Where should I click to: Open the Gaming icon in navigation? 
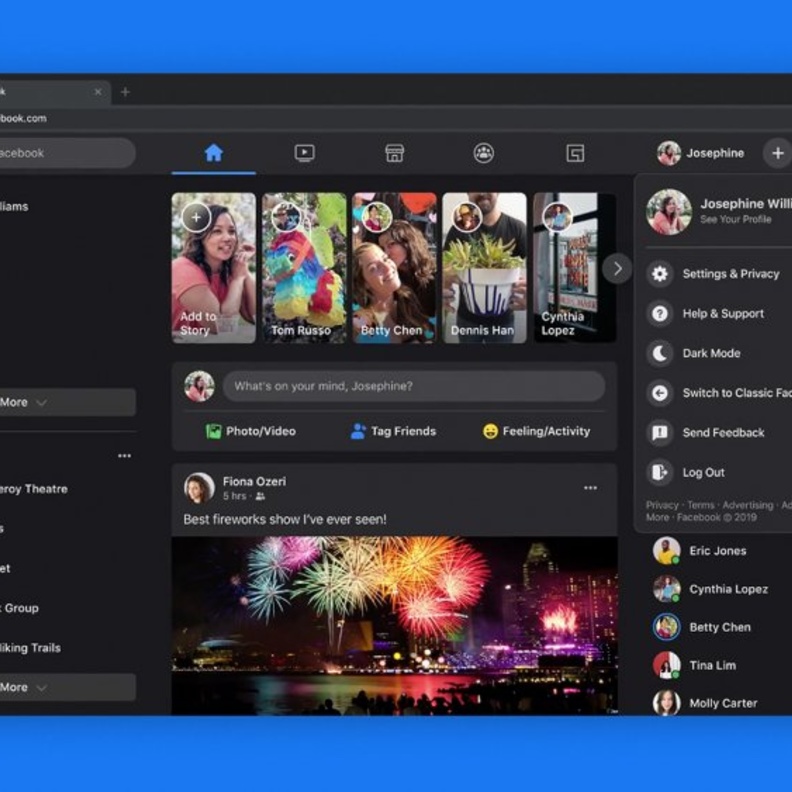click(x=575, y=153)
